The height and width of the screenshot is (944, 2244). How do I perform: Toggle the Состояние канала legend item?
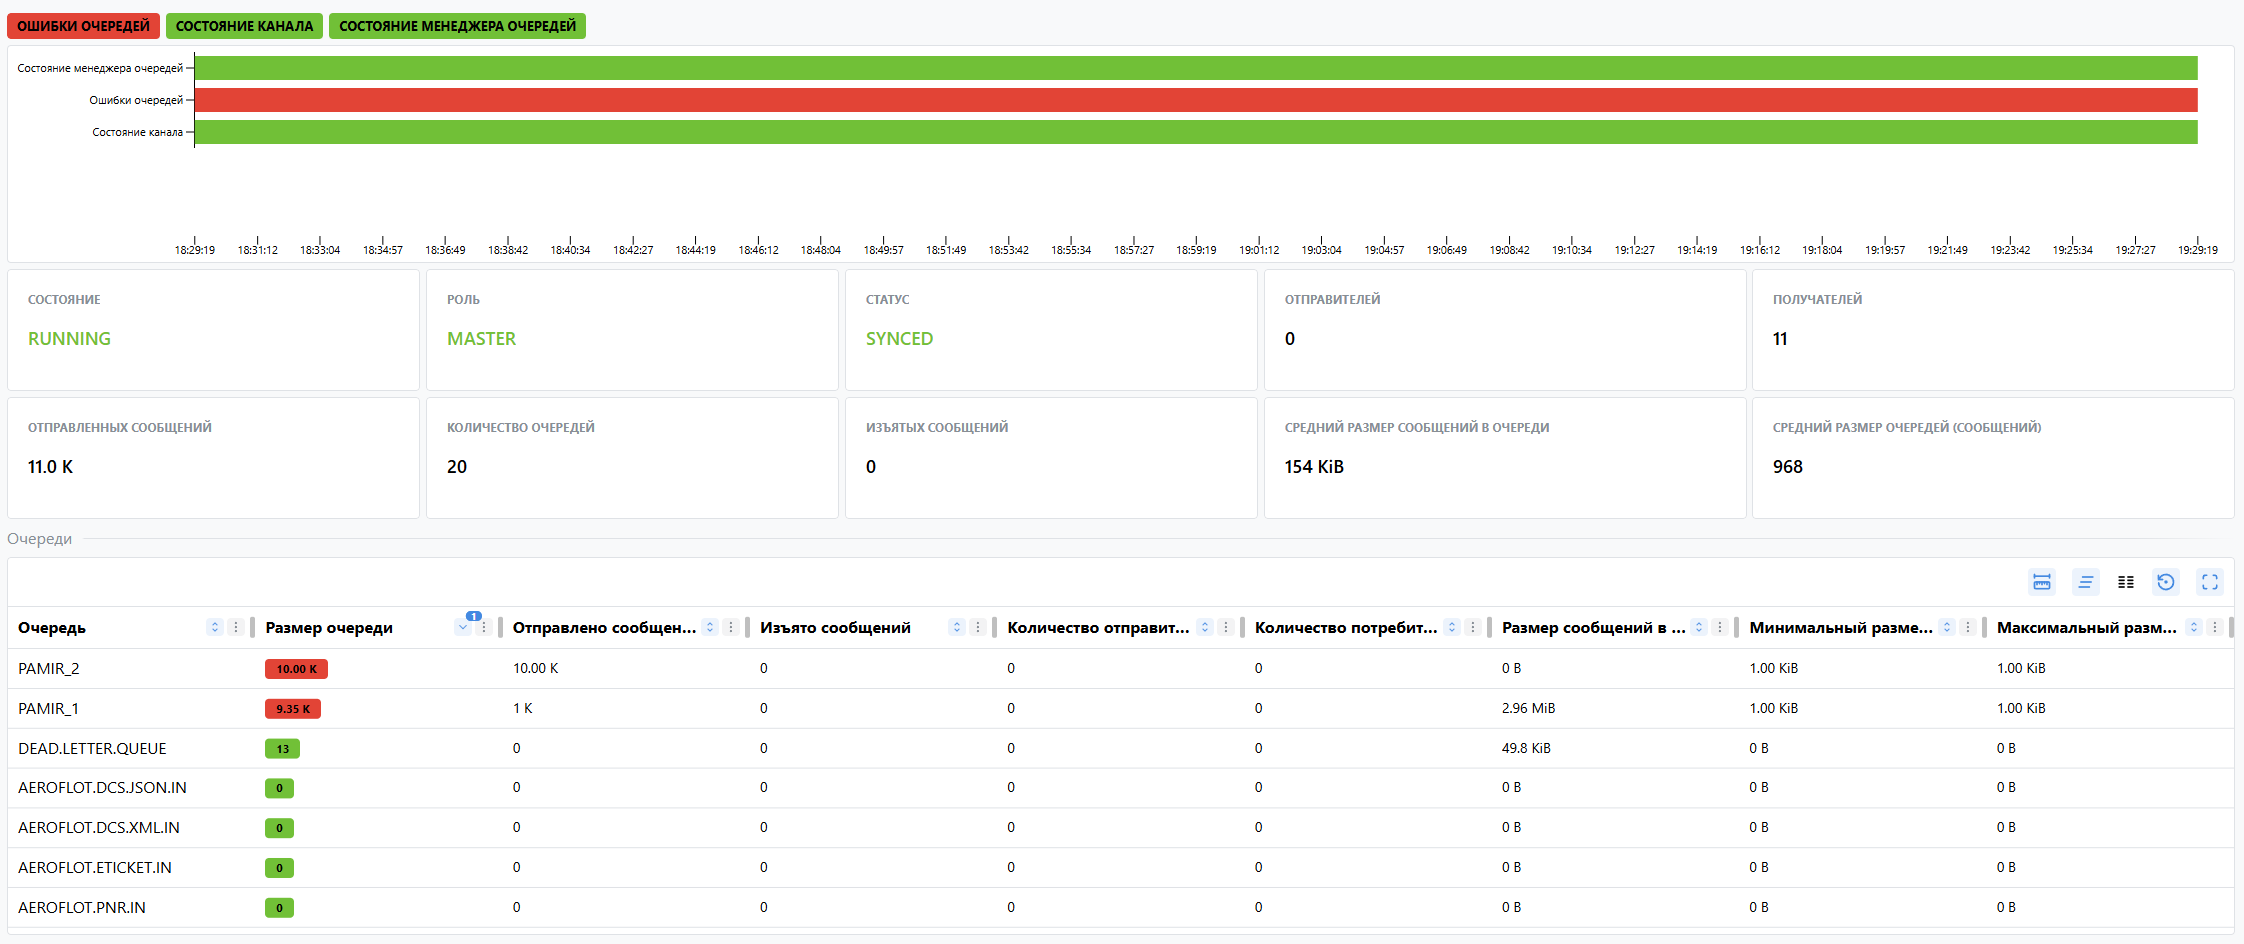(x=244, y=26)
